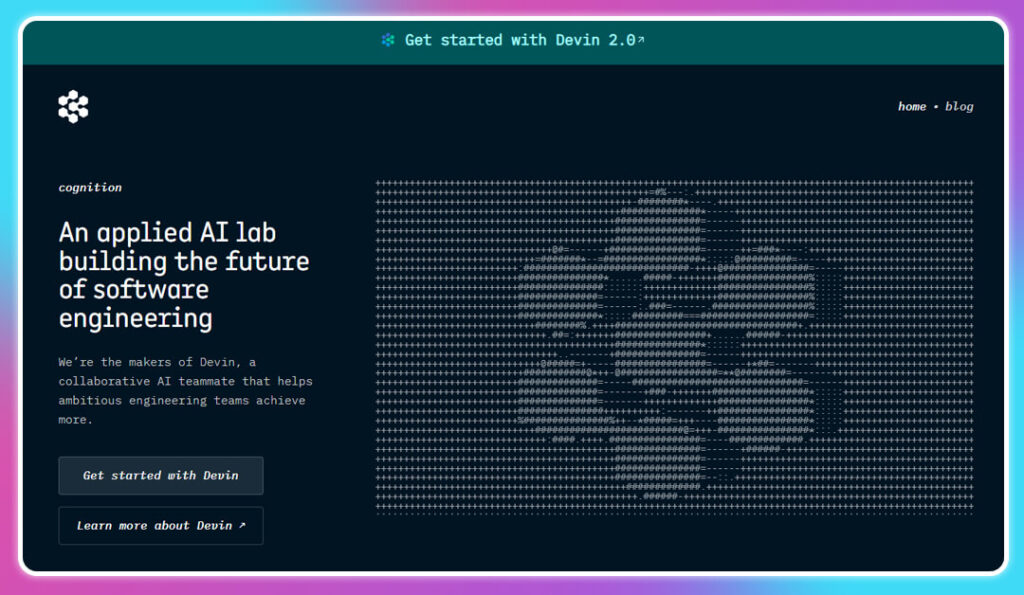Screen dimensions: 1024x595
Task: Open Learn more about Devin
Action: [x=160, y=525]
